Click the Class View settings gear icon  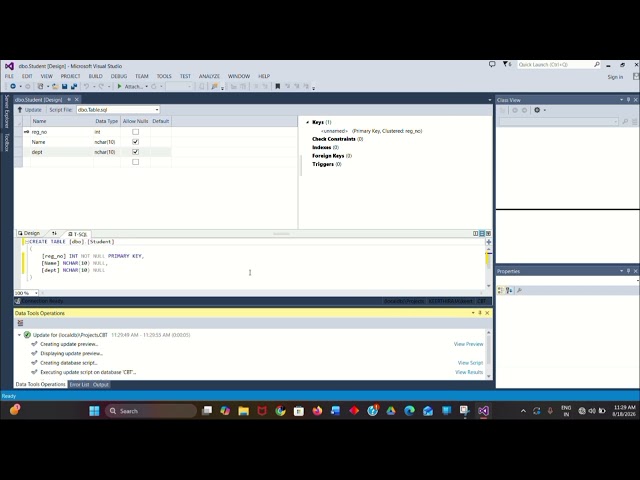click(537, 110)
